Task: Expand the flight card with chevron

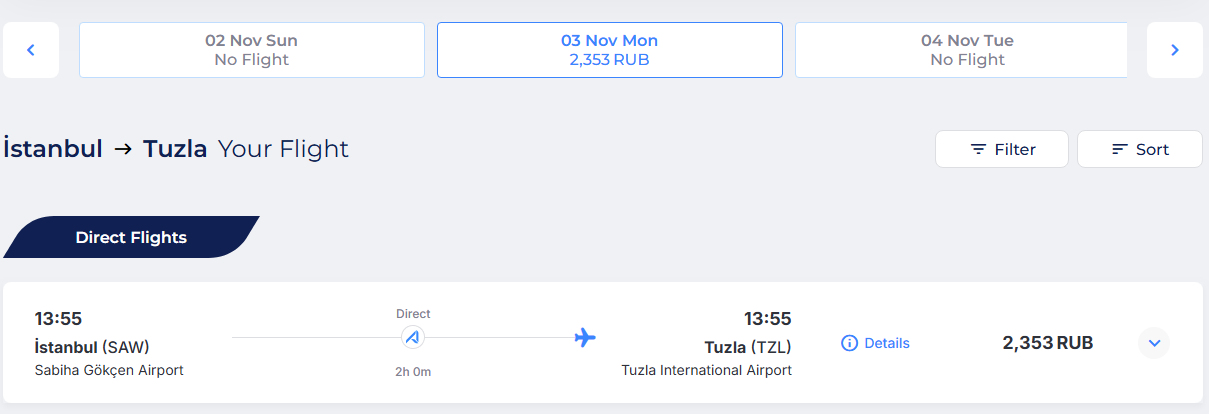Action: pyautogui.click(x=1154, y=343)
